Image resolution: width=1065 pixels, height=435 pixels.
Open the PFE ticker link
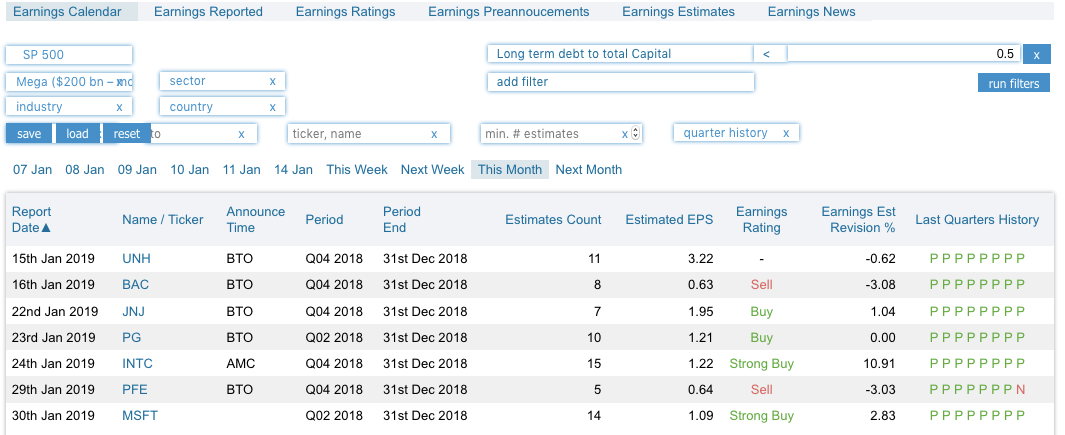134,389
